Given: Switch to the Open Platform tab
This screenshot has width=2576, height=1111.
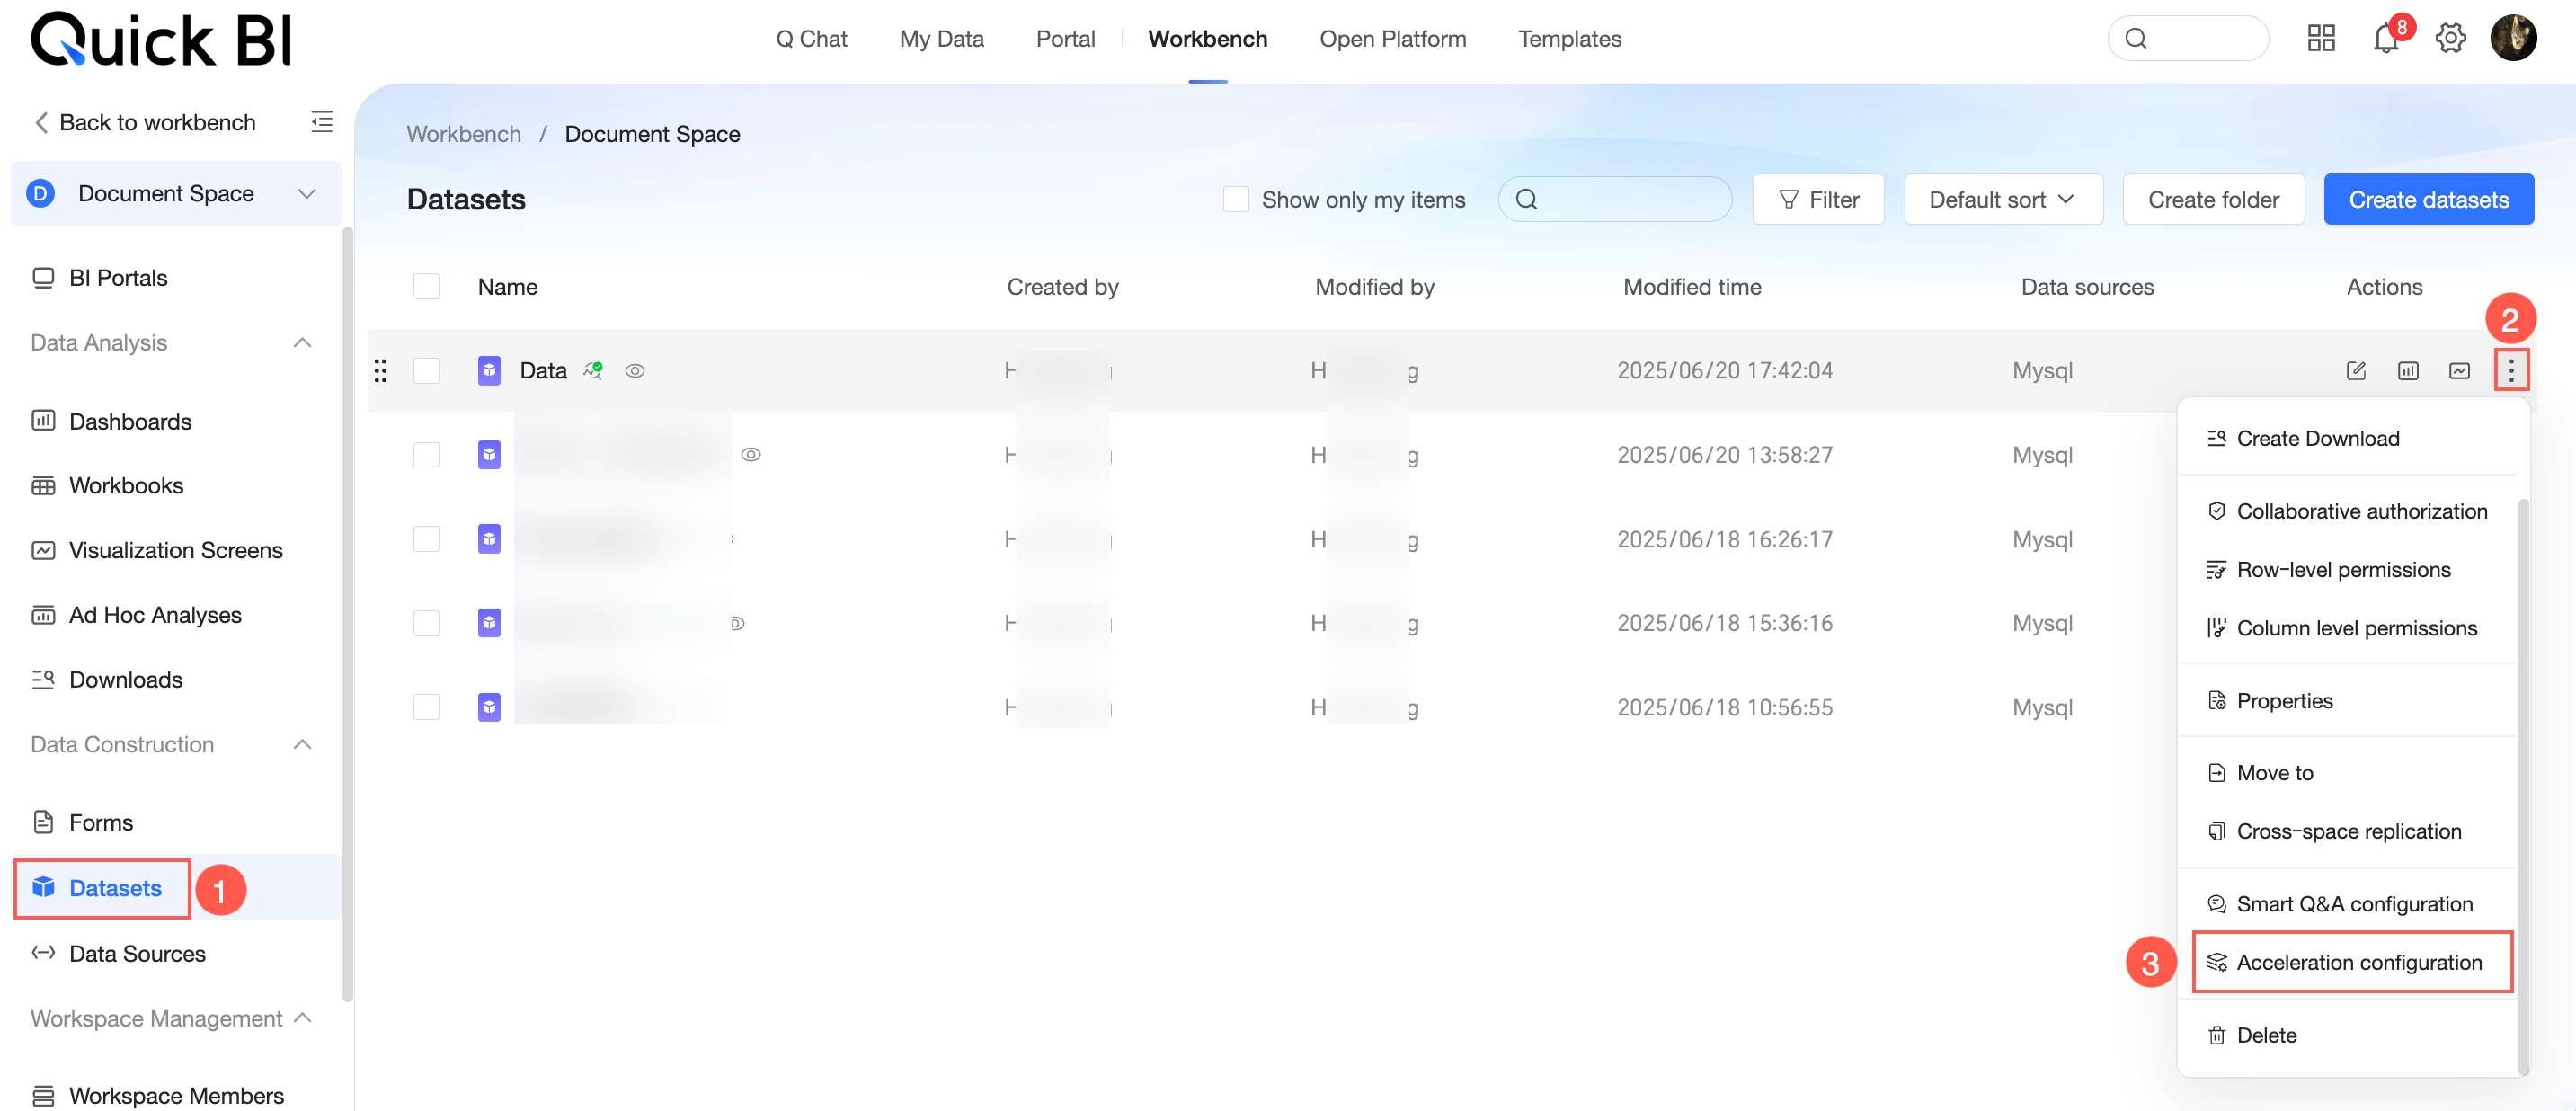Looking at the screenshot, I should tap(1392, 39).
